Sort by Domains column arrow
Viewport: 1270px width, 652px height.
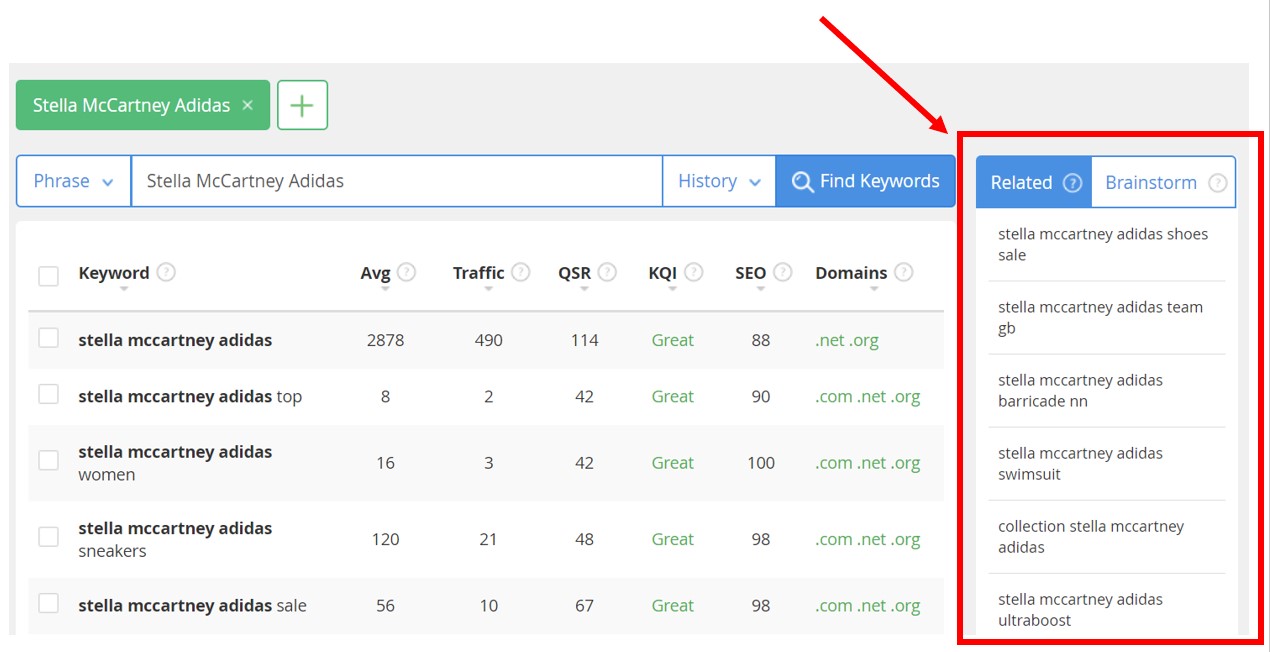coord(874,289)
